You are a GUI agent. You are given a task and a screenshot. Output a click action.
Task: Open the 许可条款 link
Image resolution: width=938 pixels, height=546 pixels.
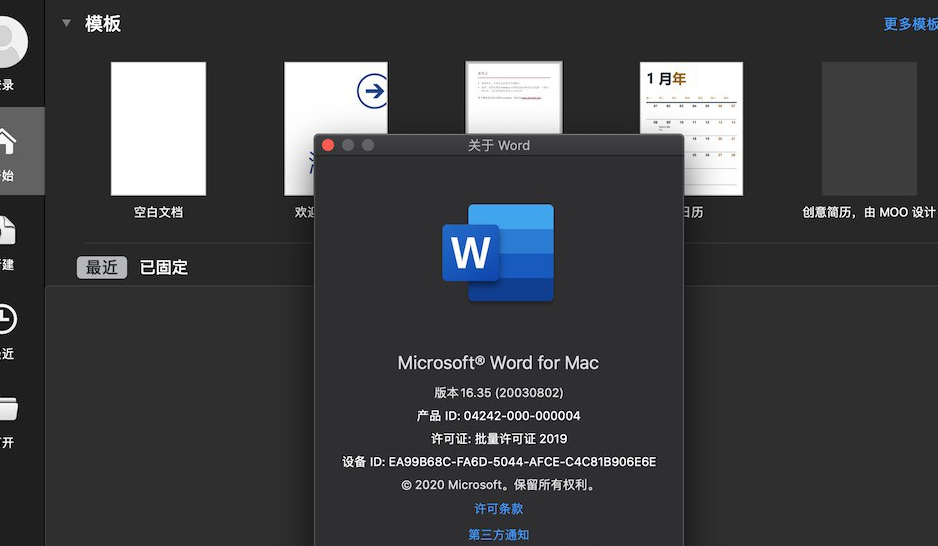point(498,509)
